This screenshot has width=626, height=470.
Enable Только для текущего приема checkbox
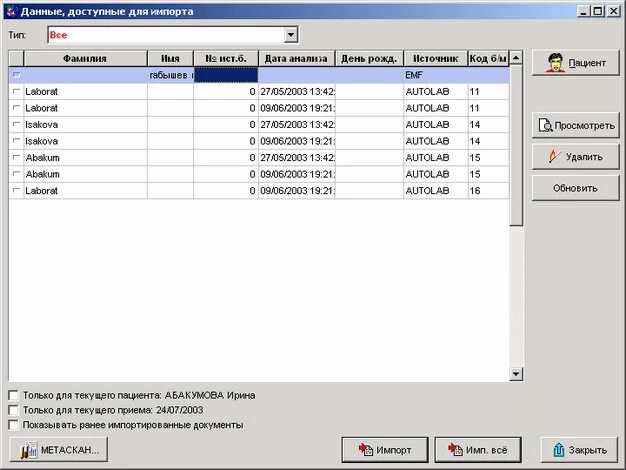point(13,410)
